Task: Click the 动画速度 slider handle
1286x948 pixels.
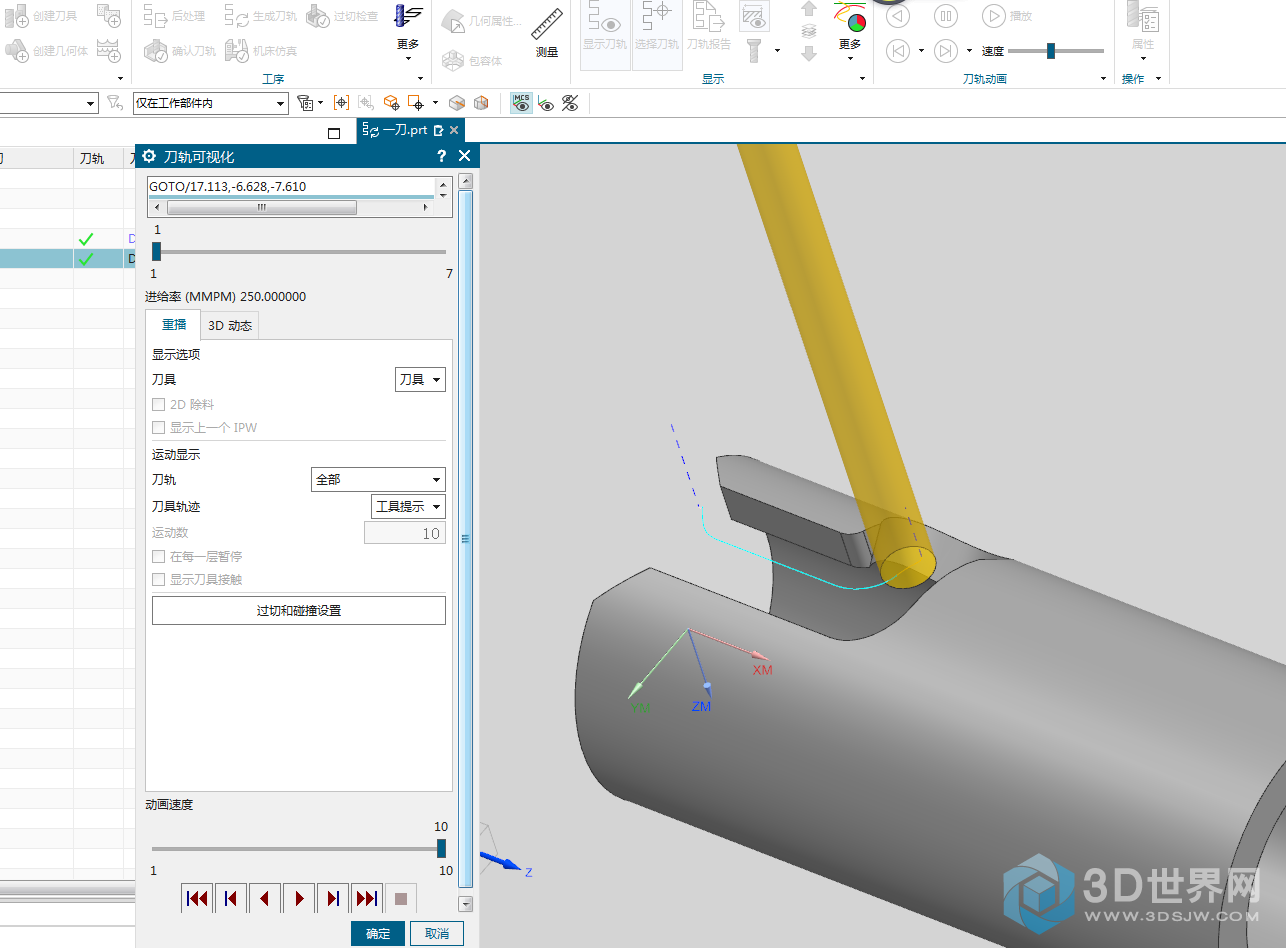Action: point(441,848)
